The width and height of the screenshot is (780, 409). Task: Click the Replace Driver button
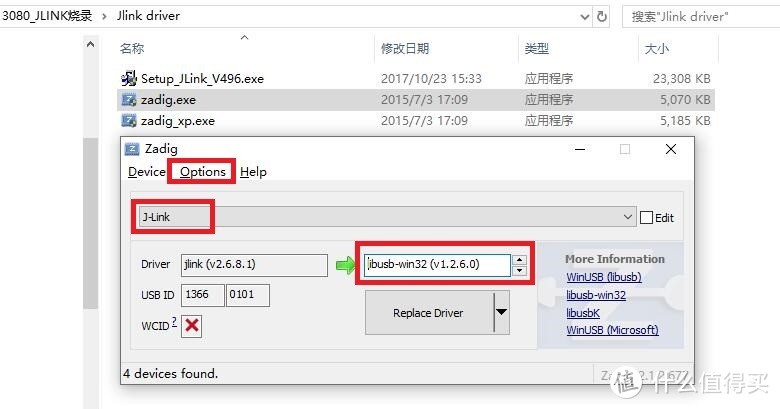coord(429,312)
